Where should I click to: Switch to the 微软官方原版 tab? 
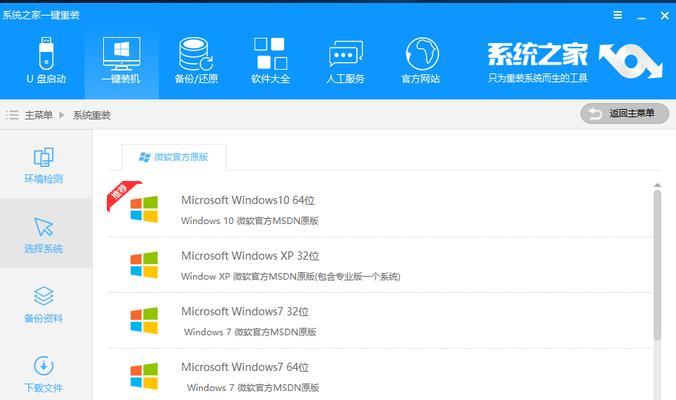(174, 157)
